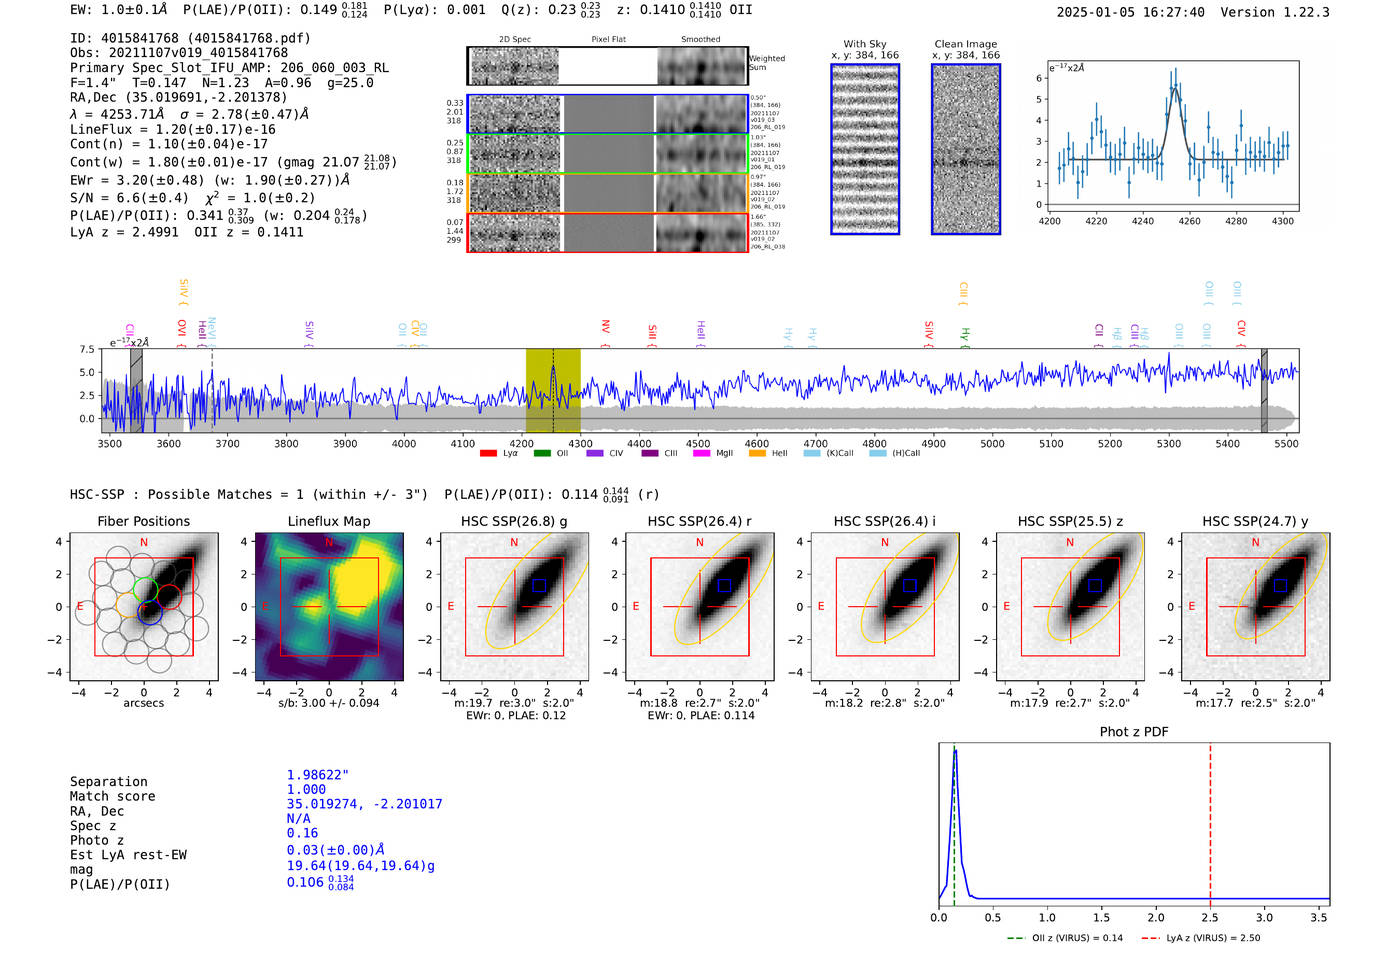Click the Photo z value 0.16
Image resolution: width=1400 pixels, height=953 pixels.
[x=302, y=833]
